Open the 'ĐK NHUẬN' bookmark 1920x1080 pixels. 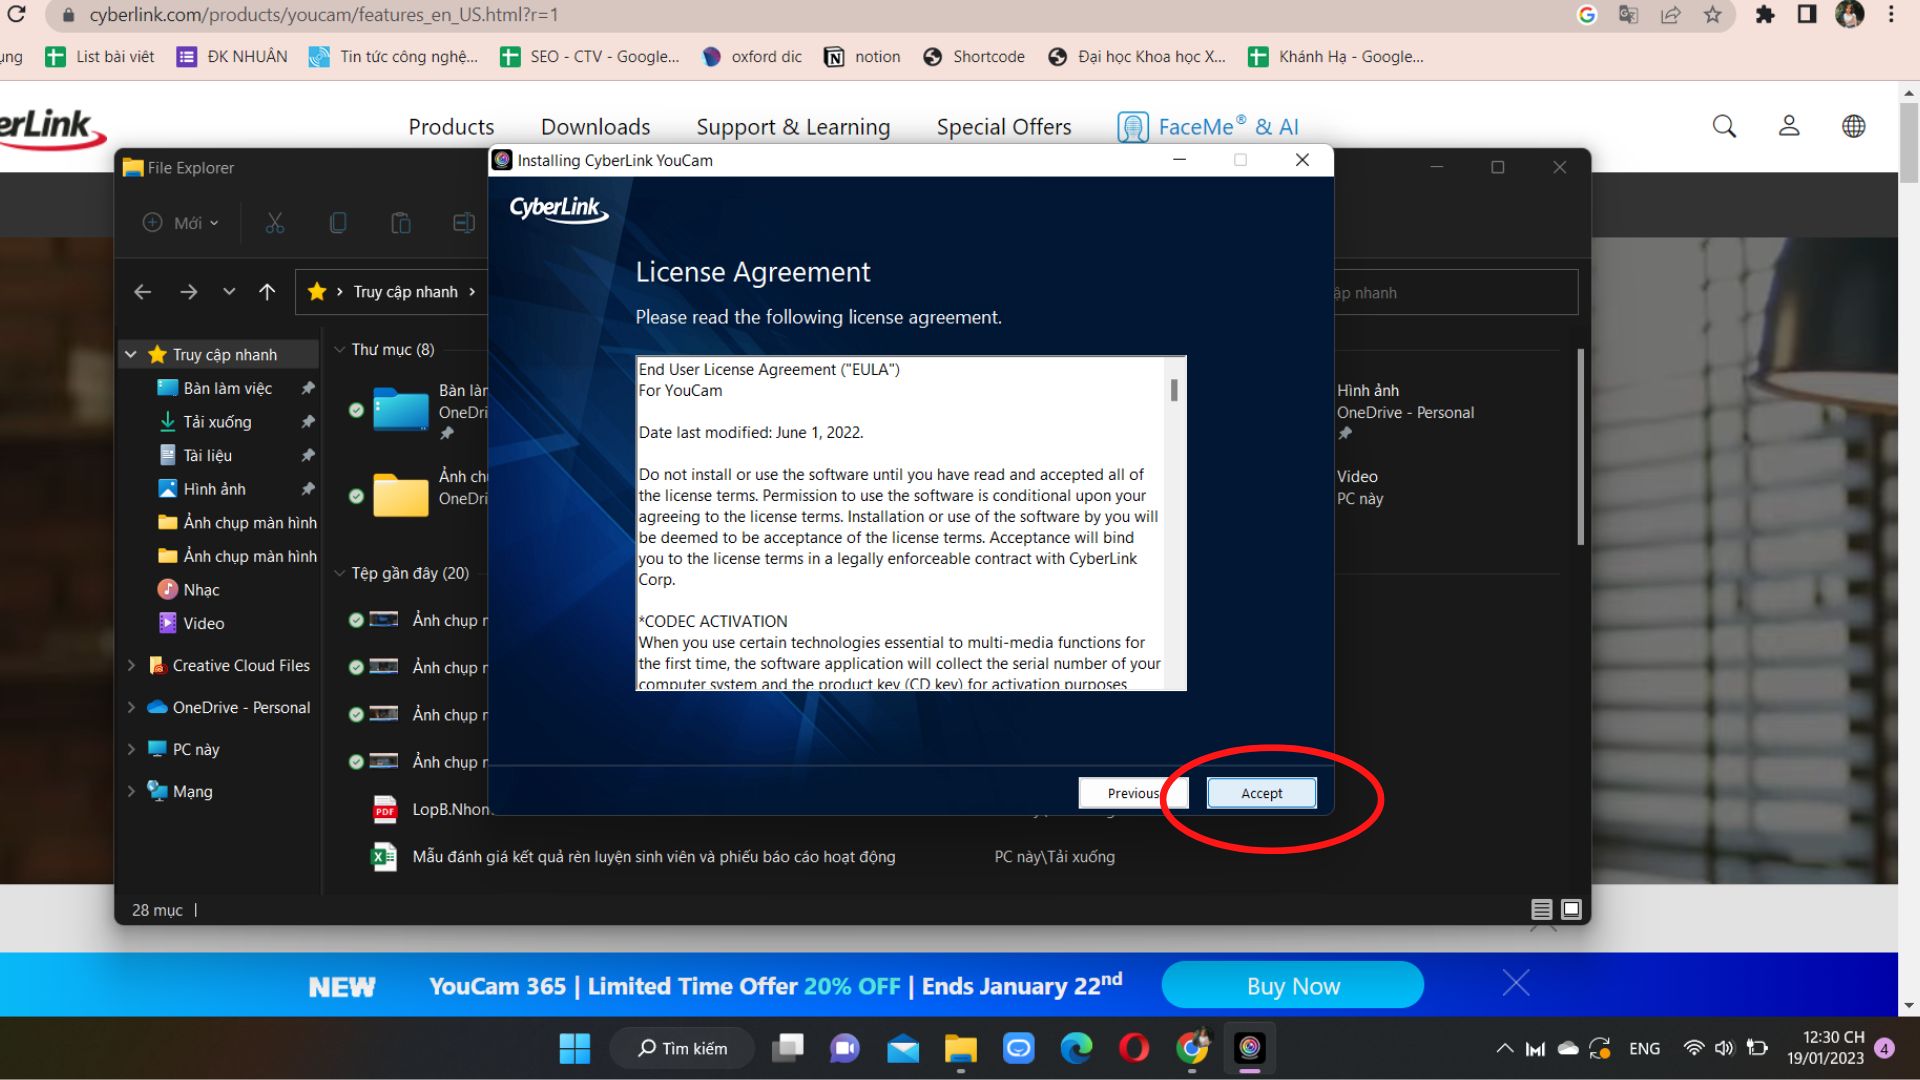[x=232, y=57]
